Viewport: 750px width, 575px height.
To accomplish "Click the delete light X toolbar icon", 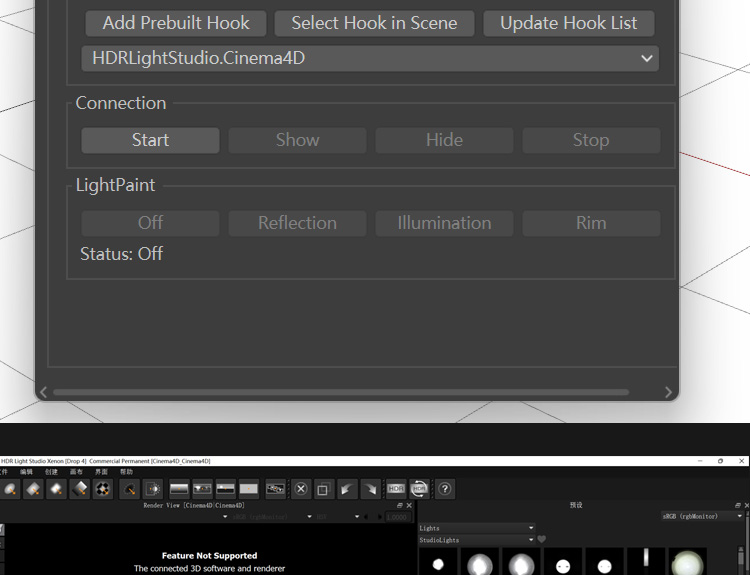I will point(301,489).
